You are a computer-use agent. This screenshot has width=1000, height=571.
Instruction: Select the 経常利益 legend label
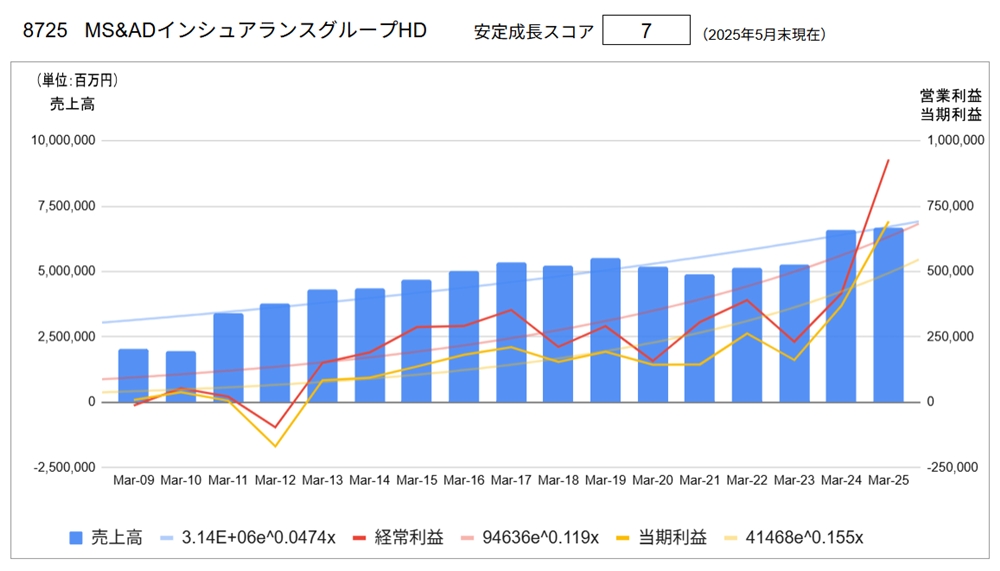[x=409, y=538]
